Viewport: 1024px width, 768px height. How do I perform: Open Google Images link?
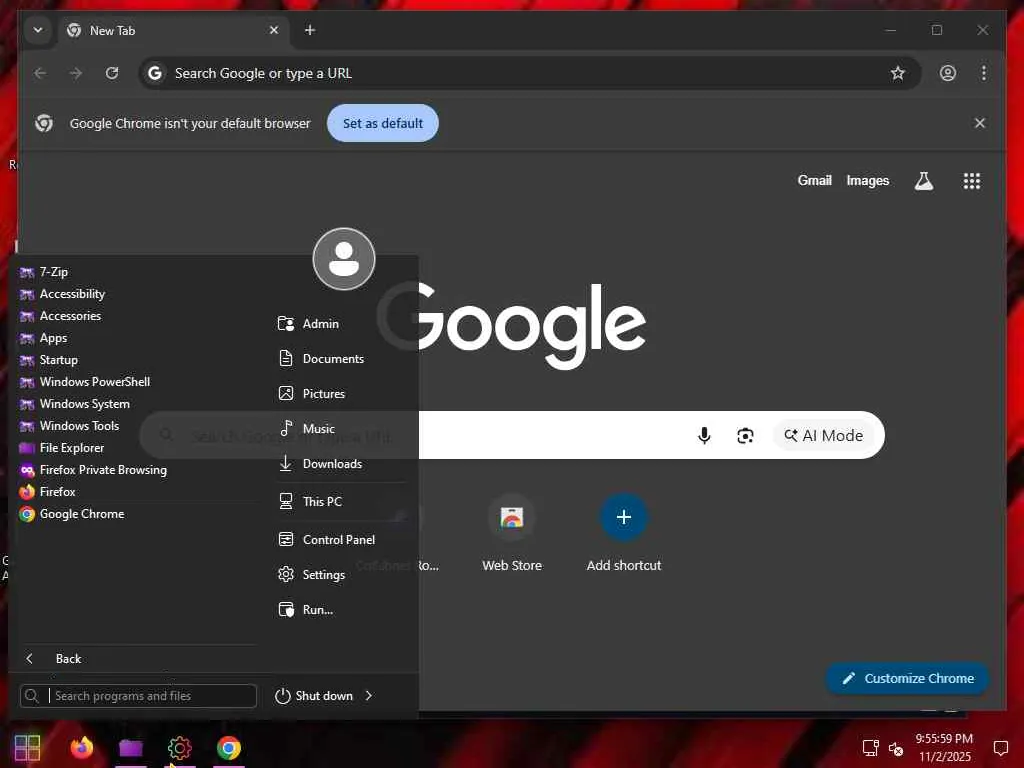point(867,180)
